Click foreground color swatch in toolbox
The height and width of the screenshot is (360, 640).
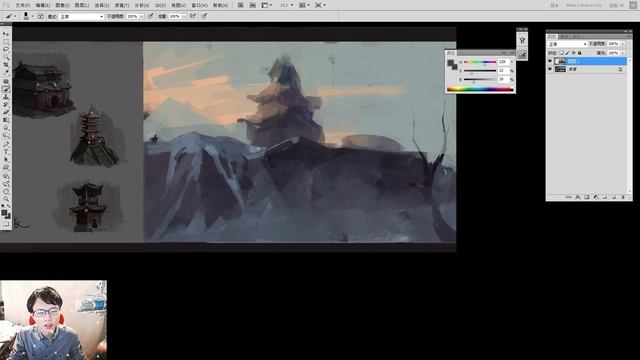4,213
